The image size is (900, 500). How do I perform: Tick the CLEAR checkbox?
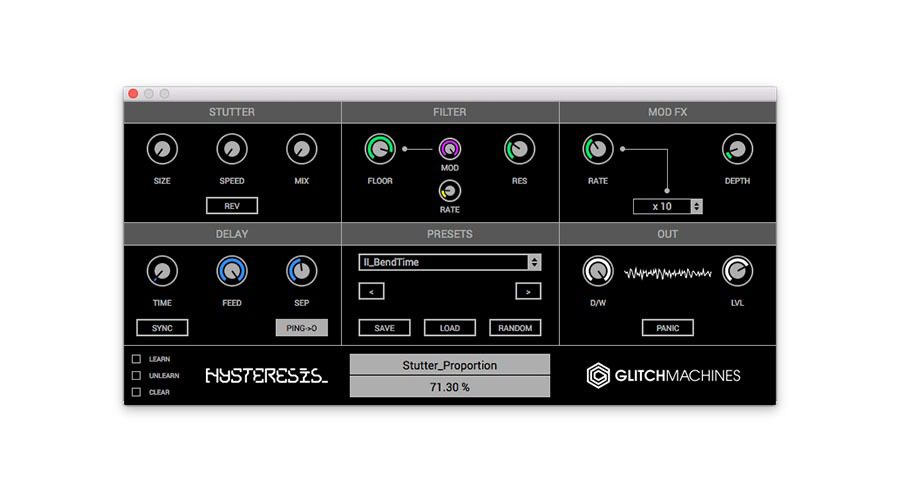pos(136,392)
